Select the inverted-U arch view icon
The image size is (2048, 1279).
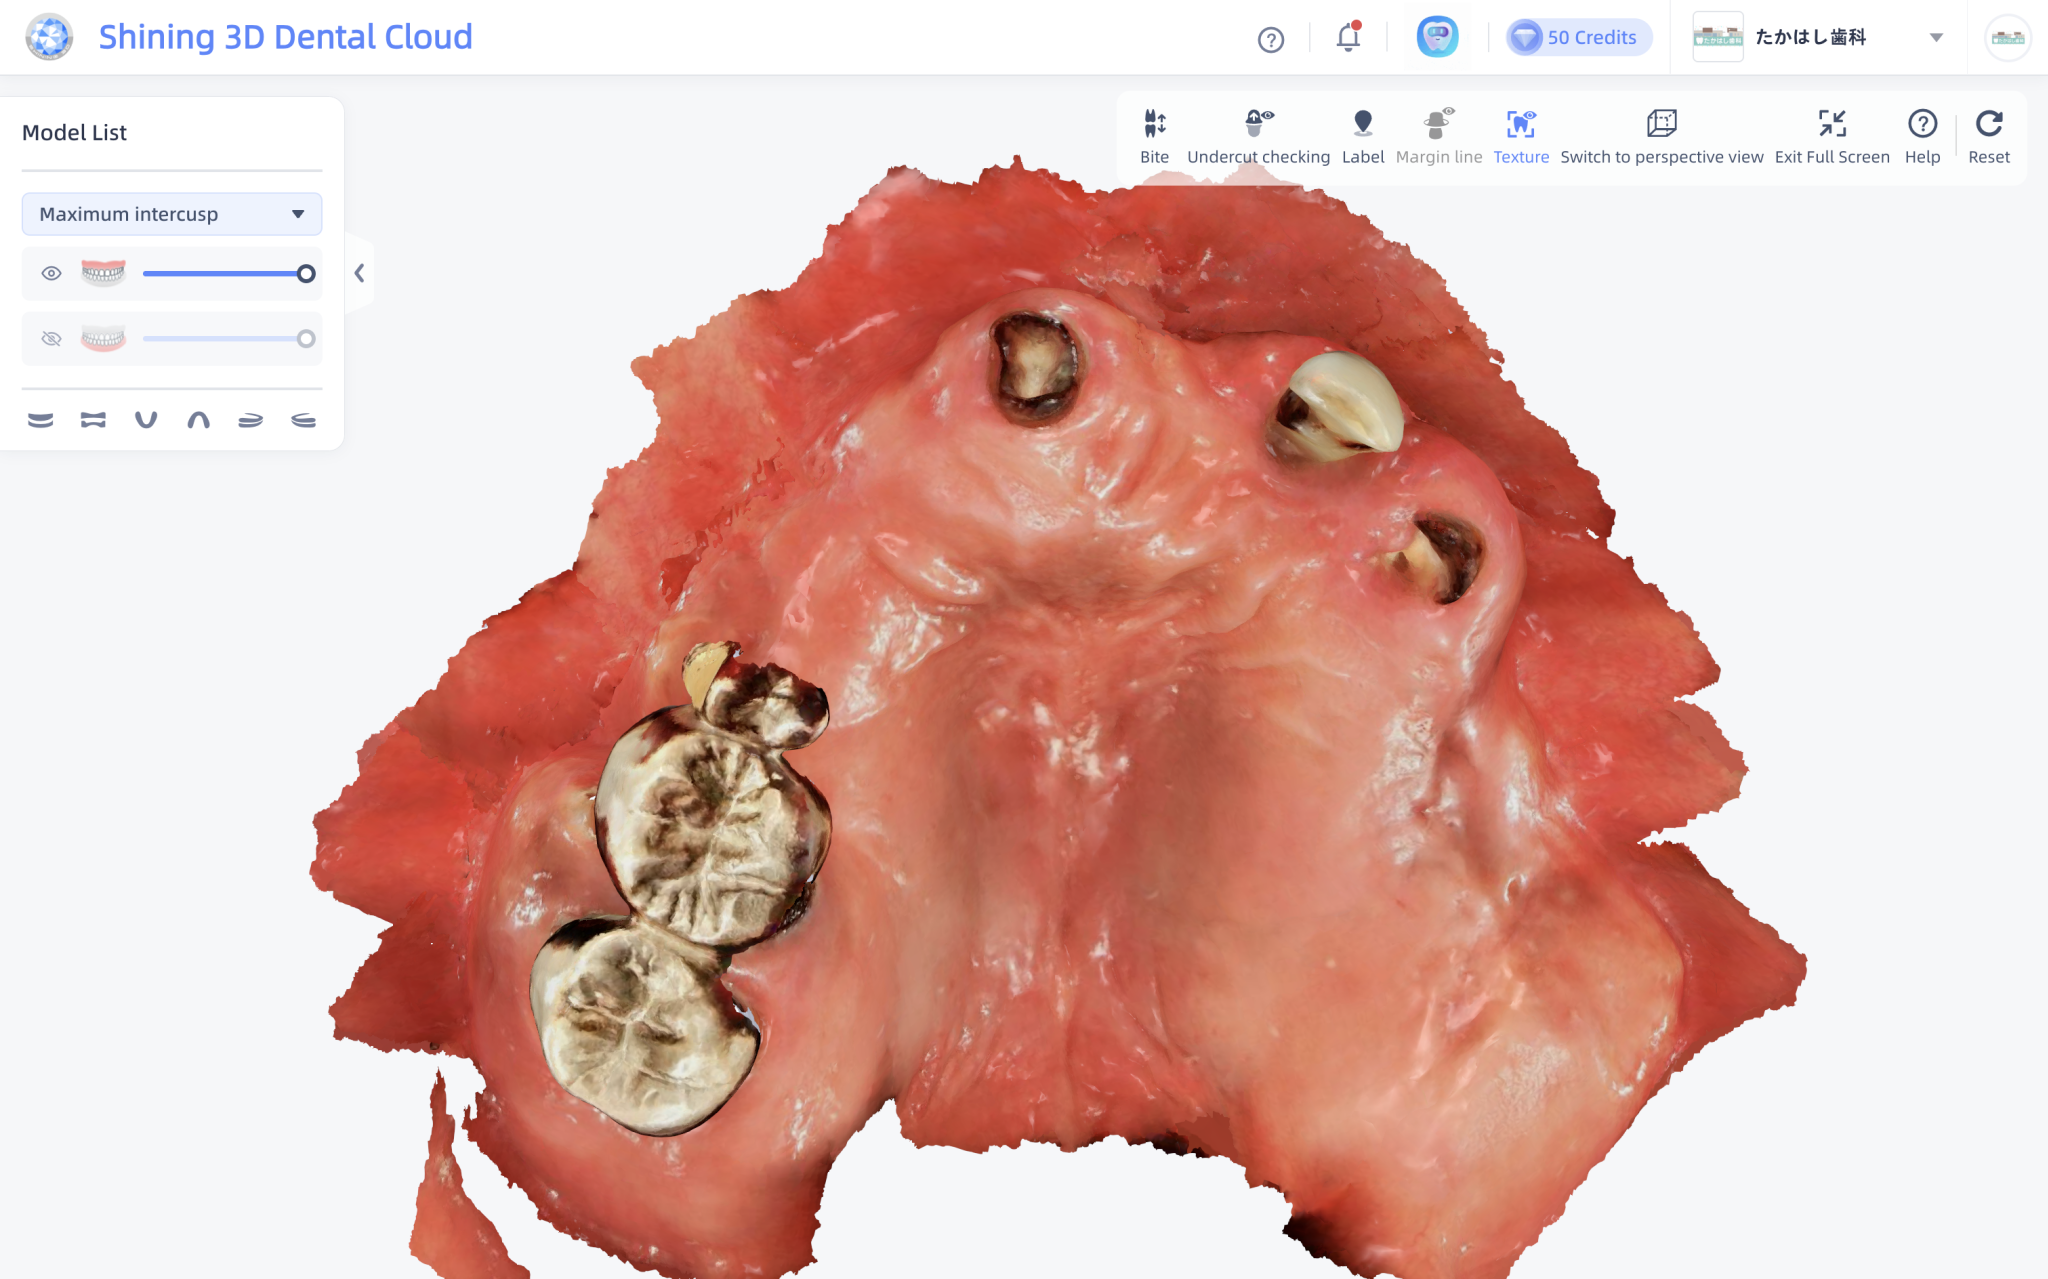click(198, 420)
